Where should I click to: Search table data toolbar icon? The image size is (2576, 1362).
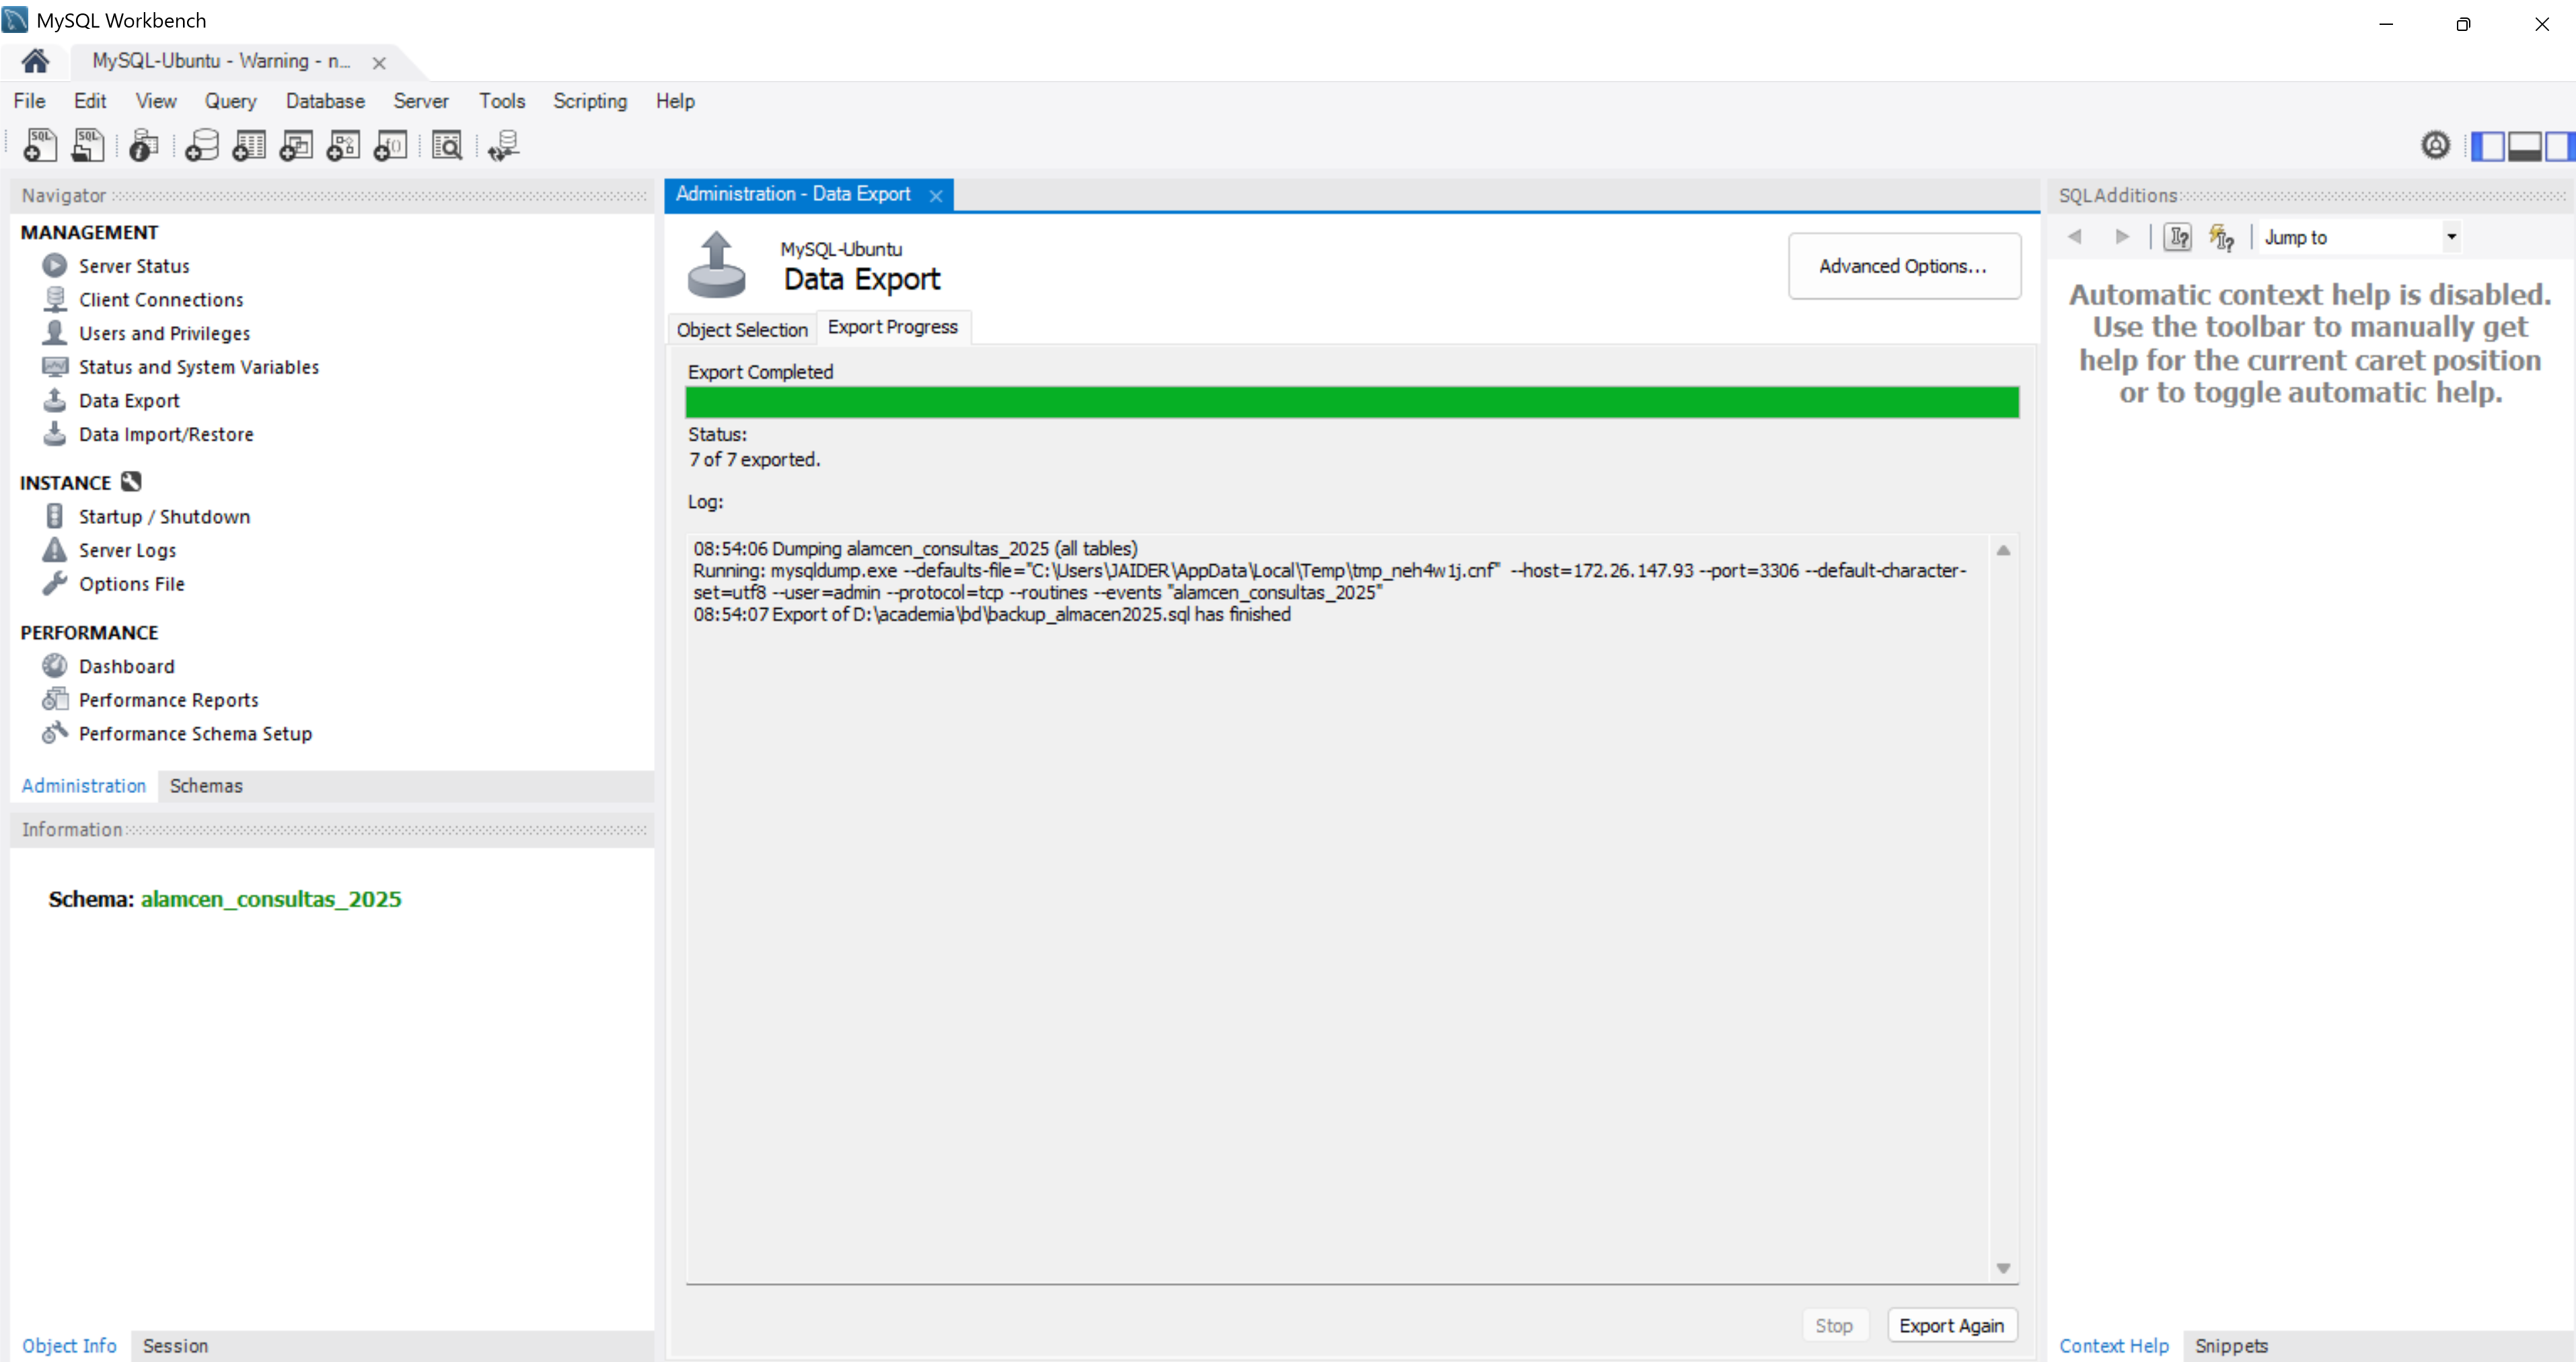point(447,145)
